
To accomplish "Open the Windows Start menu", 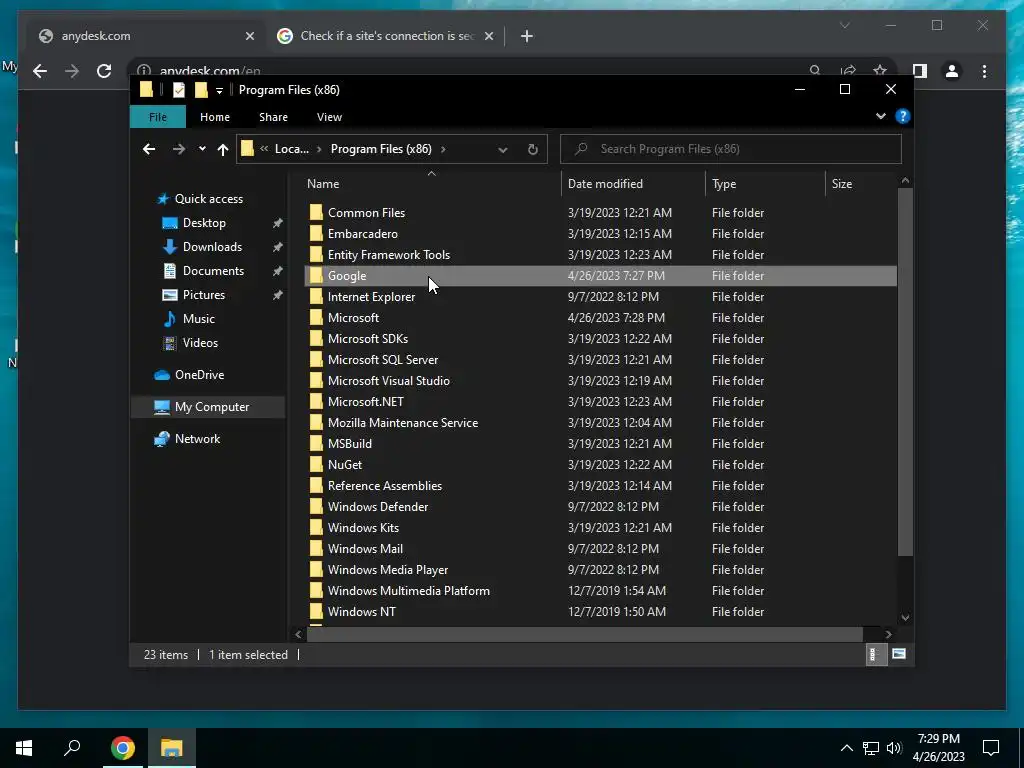I will tap(24, 748).
